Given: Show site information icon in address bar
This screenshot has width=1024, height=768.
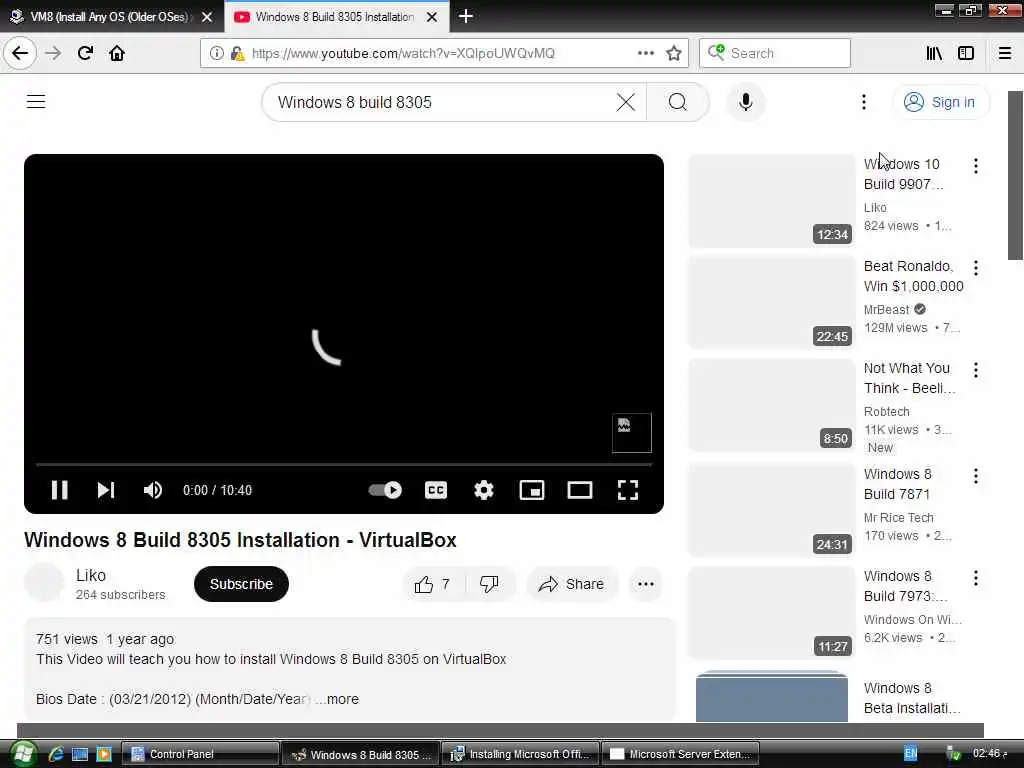Looking at the screenshot, I should (x=216, y=53).
